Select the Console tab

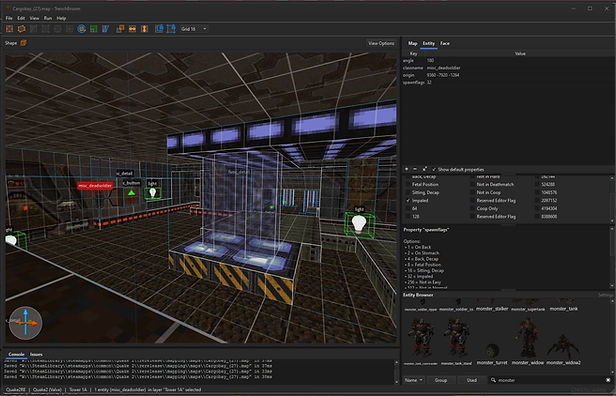tap(16, 354)
